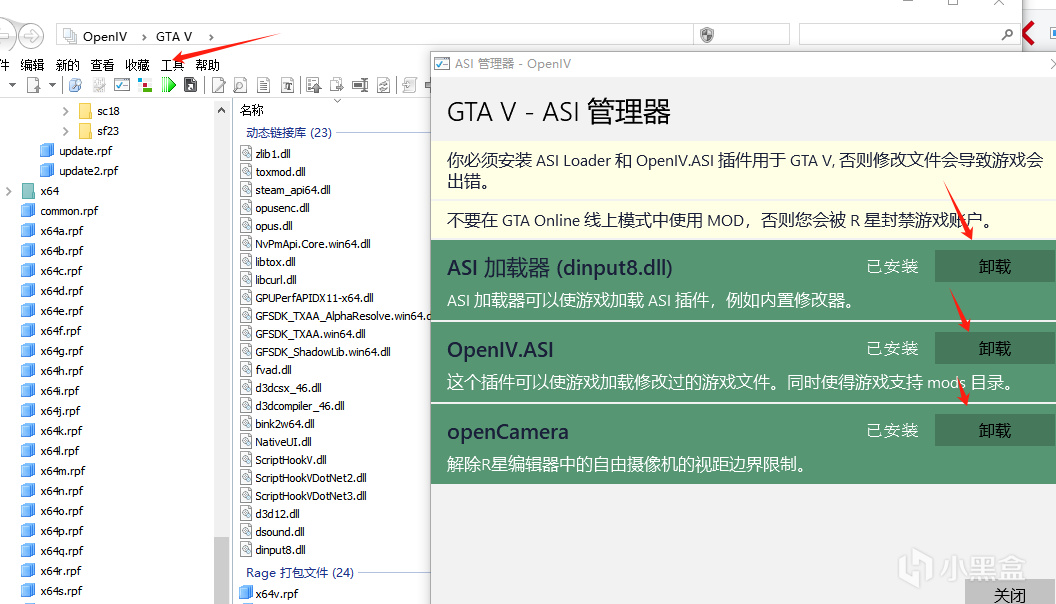Open the dropdown arrow beside new file icon

tap(52, 85)
